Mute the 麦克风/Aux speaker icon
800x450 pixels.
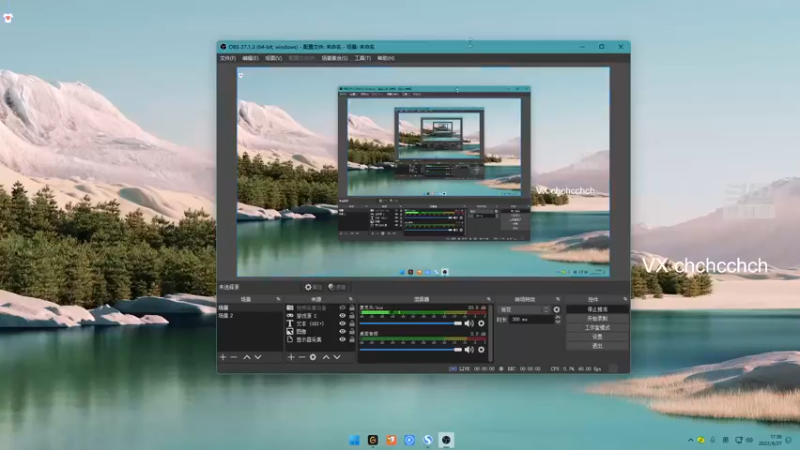pyautogui.click(x=469, y=323)
